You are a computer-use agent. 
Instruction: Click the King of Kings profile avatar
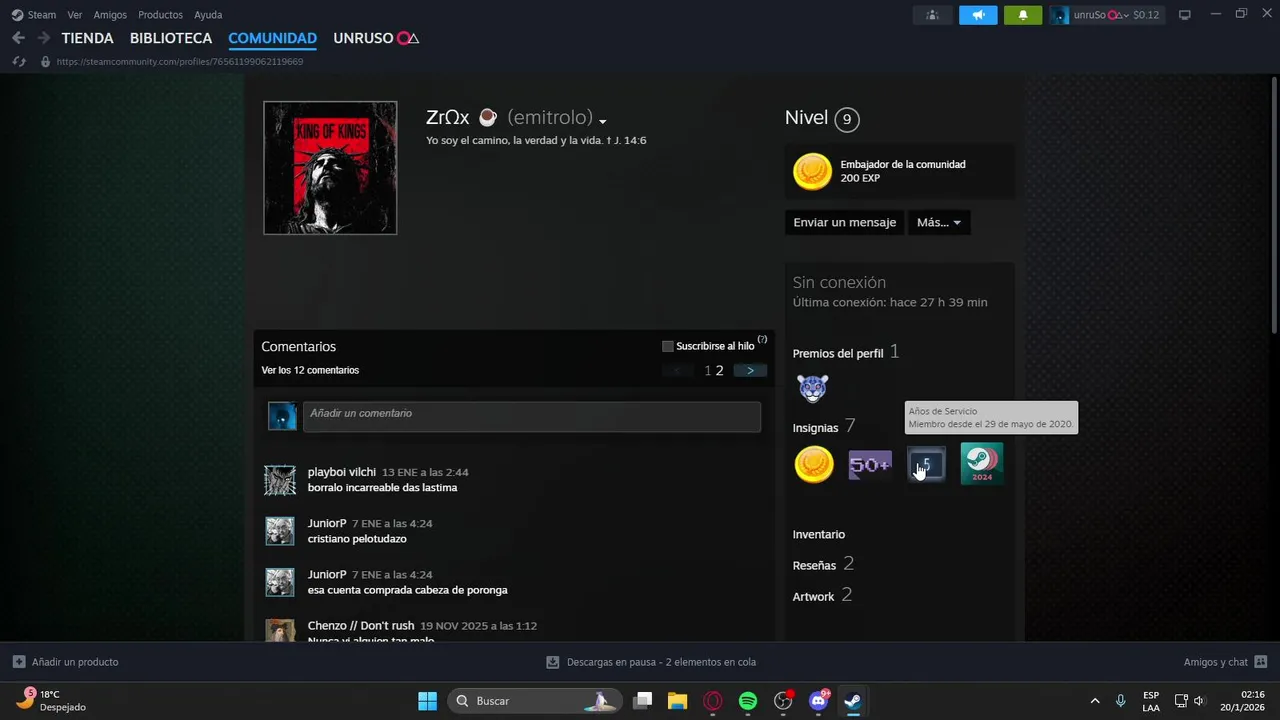330,168
